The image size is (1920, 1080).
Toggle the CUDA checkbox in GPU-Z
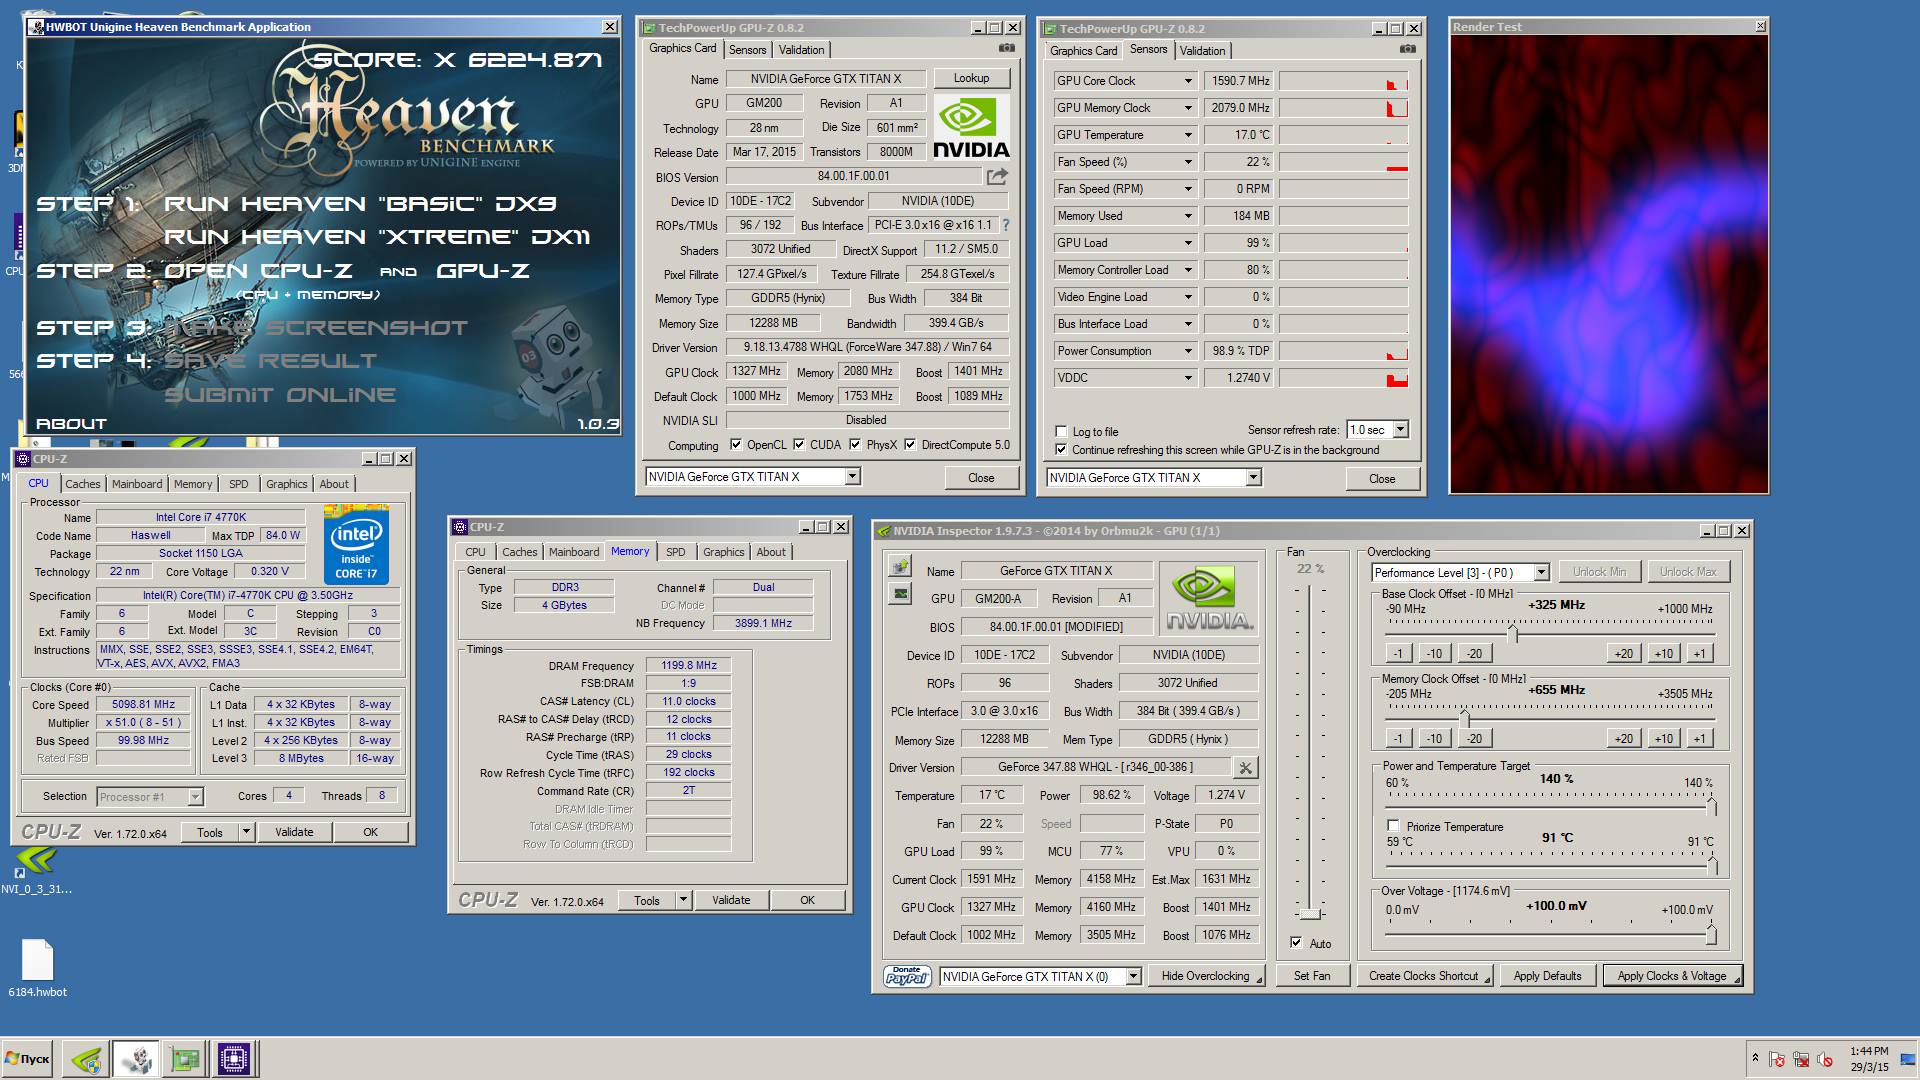[799, 445]
